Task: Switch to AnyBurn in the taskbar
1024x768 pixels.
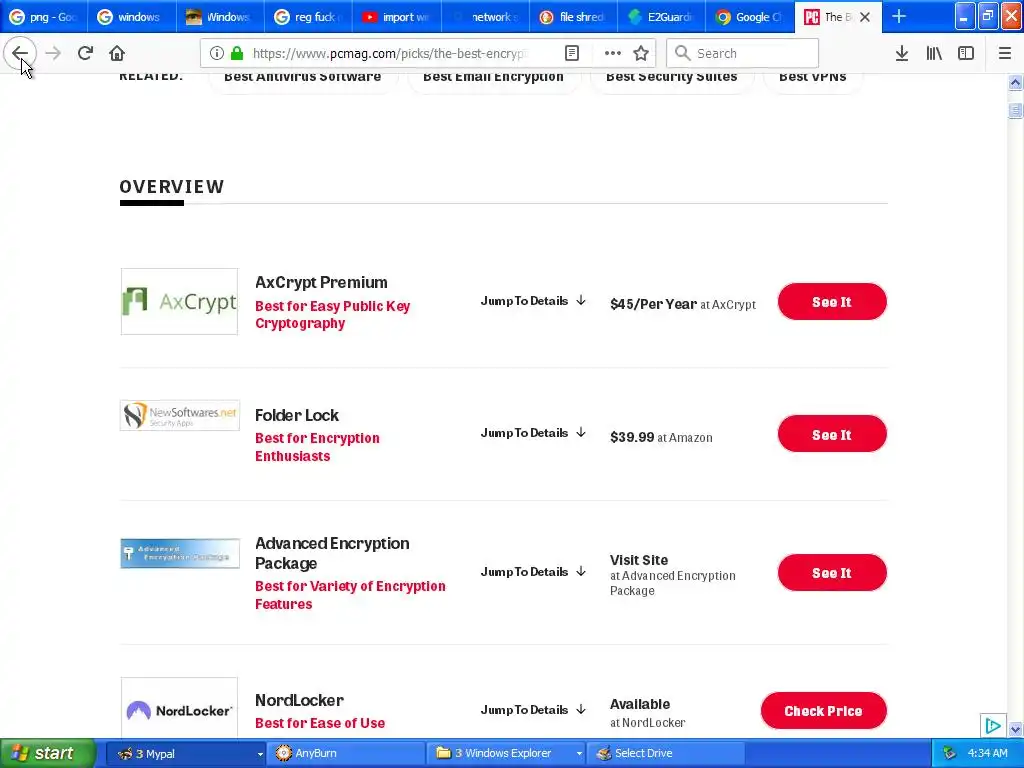Action: pyautogui.click(x=346, y=754)
